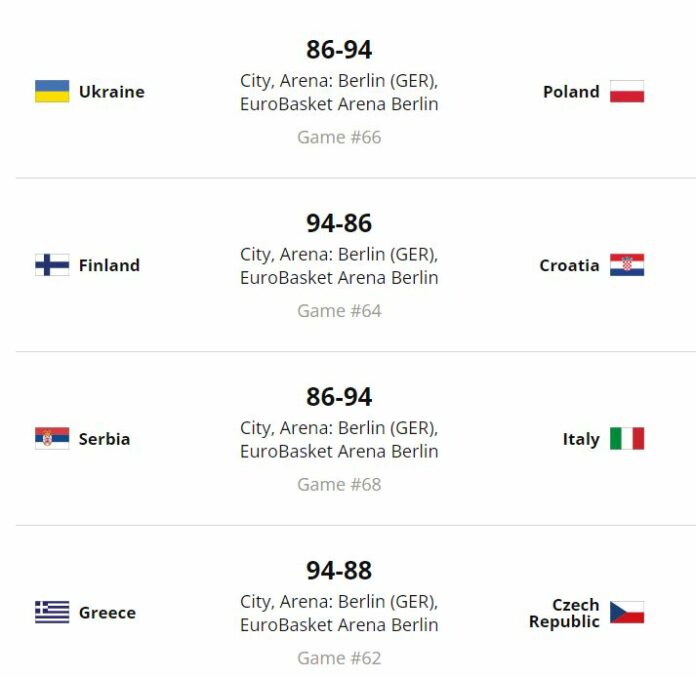Screen dimensions: 696x677
Task: Click the Finland flag icon
Action: 52,265
